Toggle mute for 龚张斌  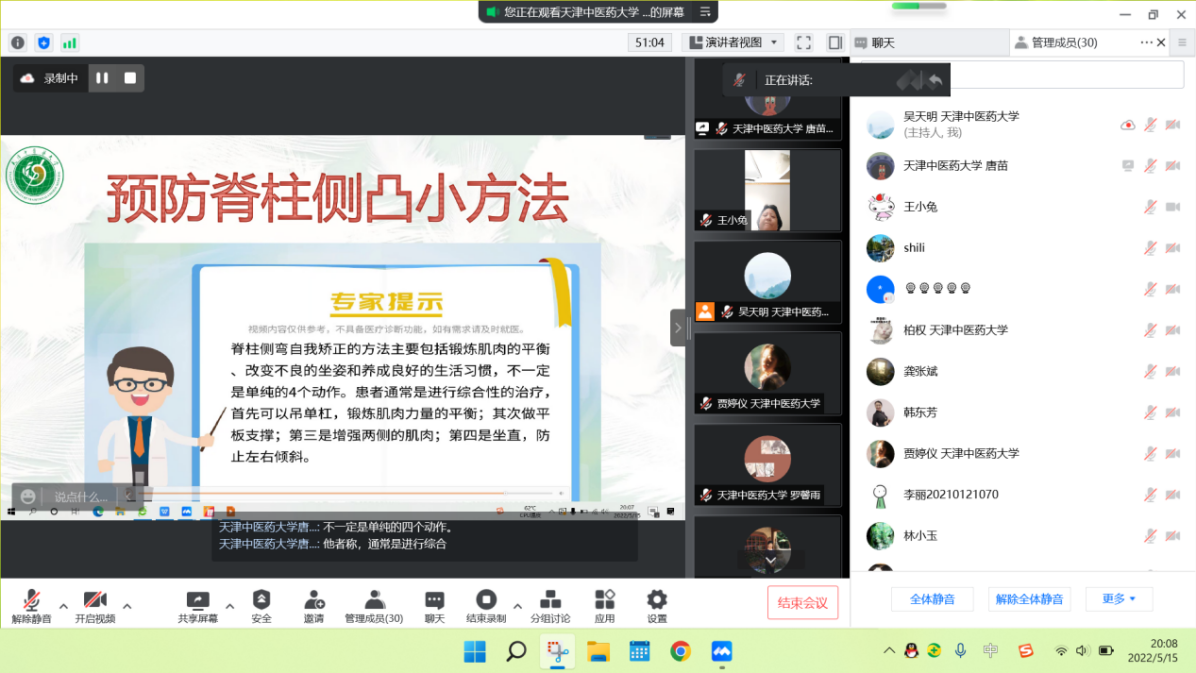click(1150, 372)
